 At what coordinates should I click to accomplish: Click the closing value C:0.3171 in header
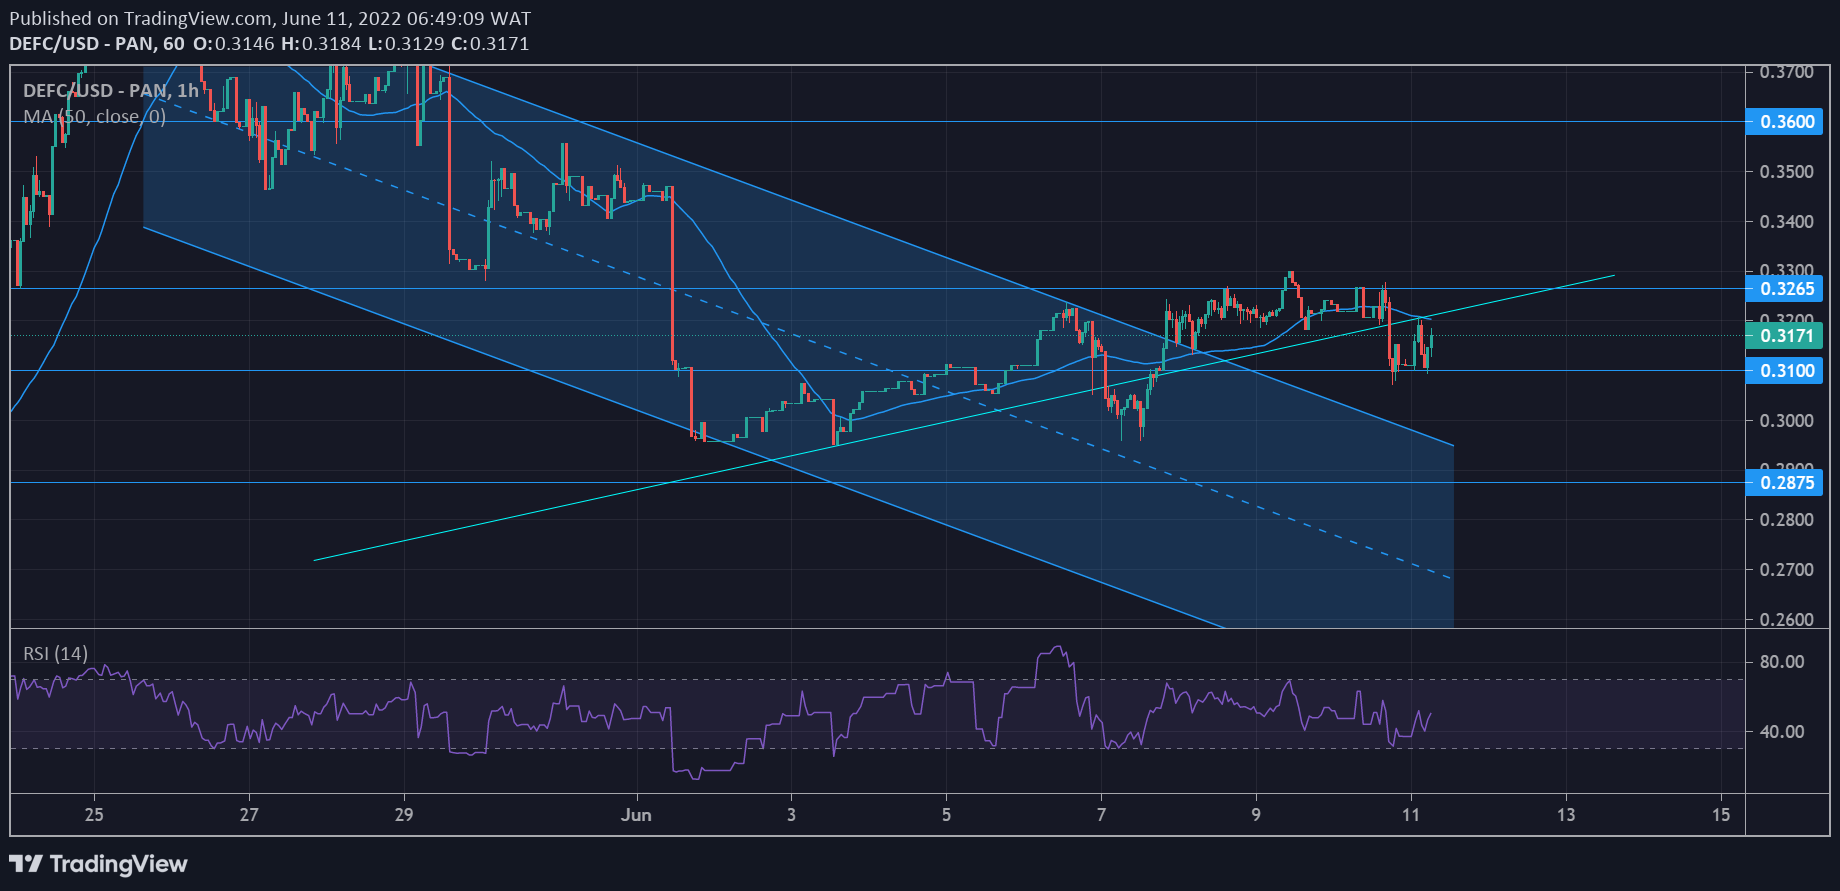[490, 44]
